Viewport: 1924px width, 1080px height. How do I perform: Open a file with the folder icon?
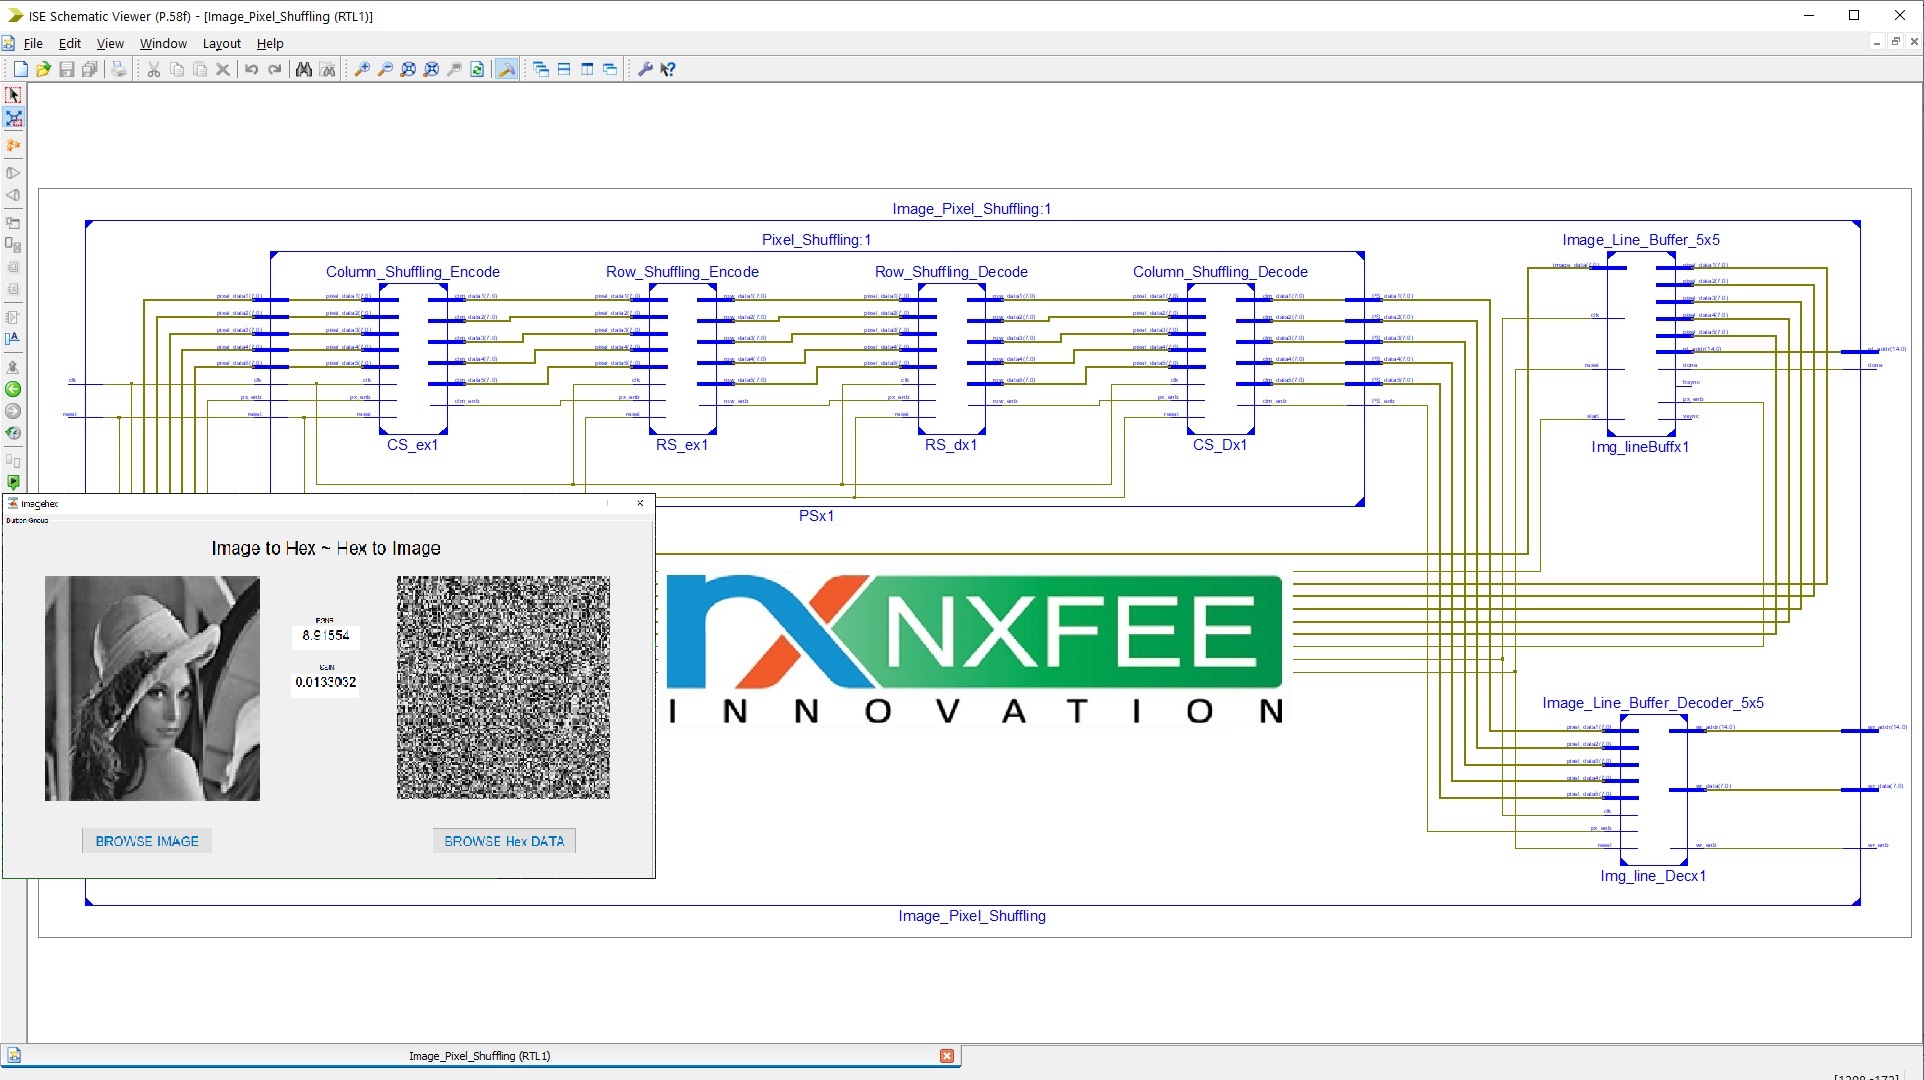click(x=43, y=69)
